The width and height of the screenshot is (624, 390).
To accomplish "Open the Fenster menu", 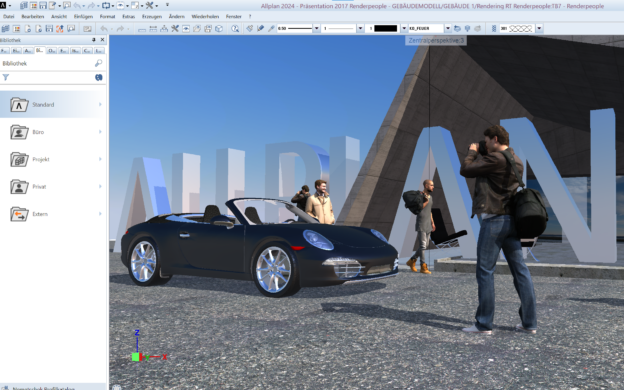I will (234, 16).
